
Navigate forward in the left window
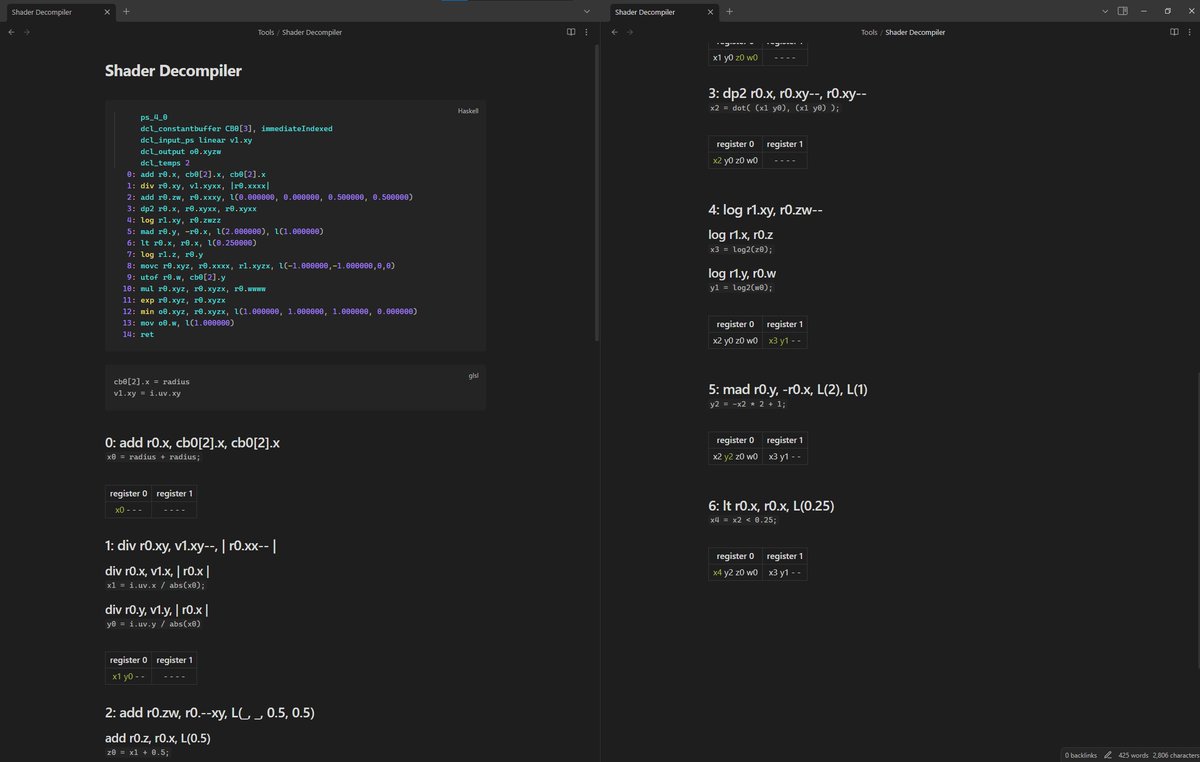coord(26,32)
